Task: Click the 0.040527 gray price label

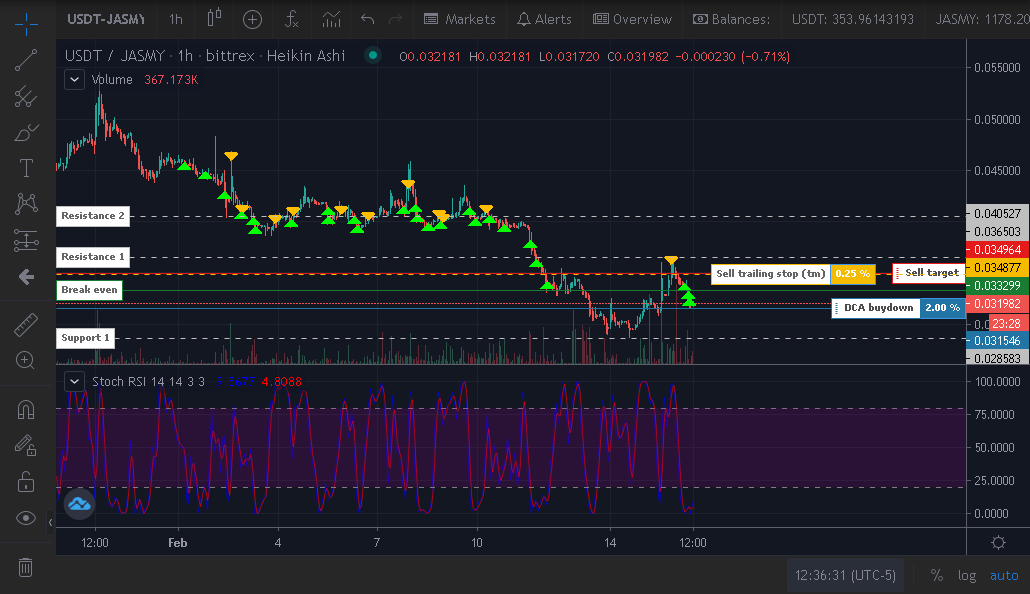Action: pyautogui.click(x=997, y=214)
